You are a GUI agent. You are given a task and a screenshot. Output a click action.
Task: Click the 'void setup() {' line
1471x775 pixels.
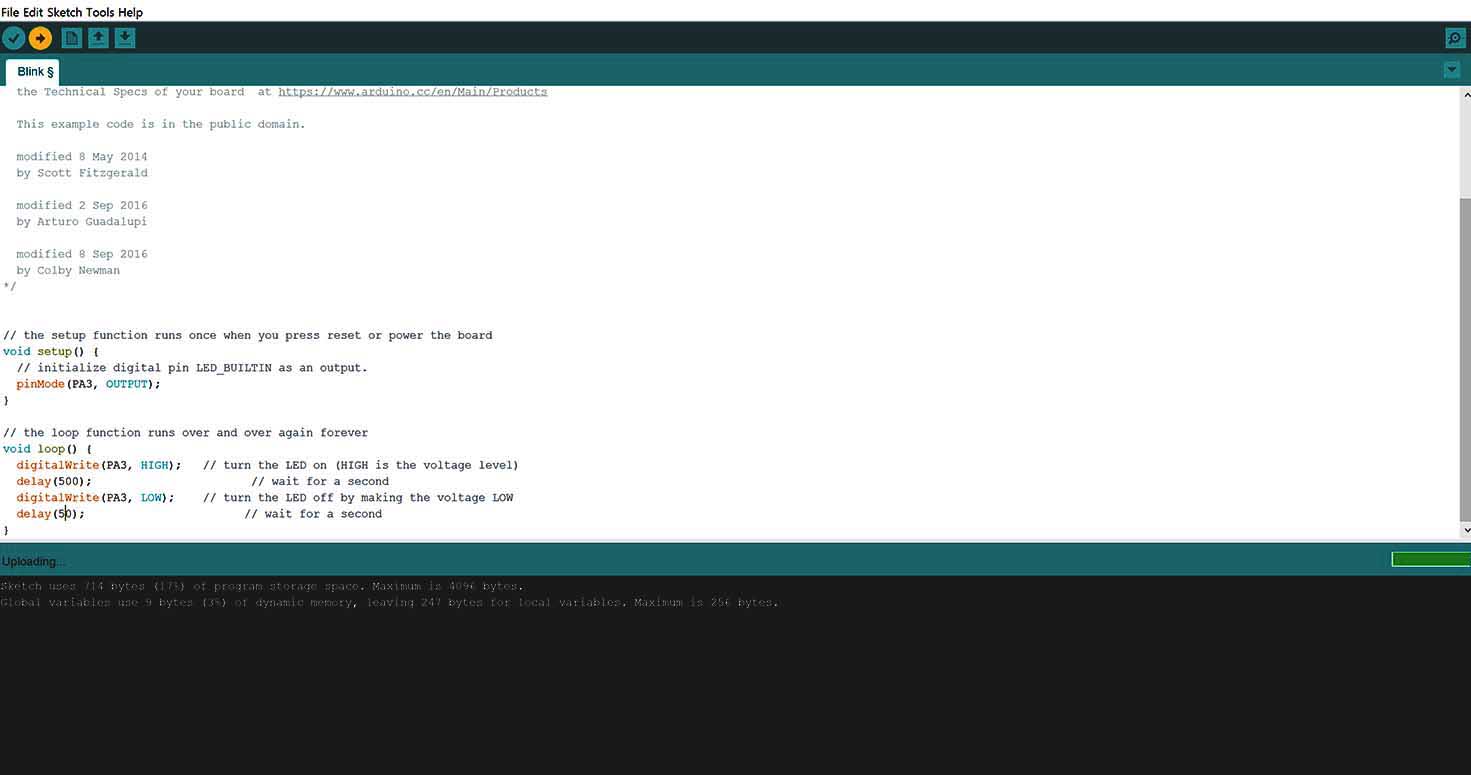pos(51,352)
